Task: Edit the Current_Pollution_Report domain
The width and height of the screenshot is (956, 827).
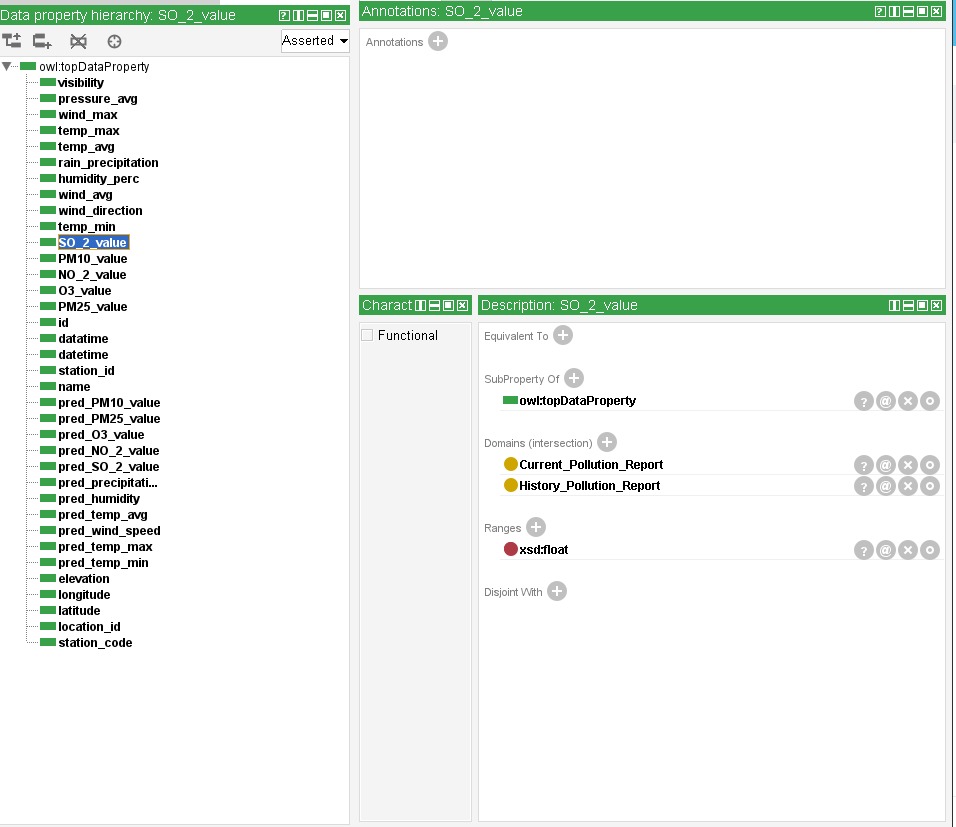Action: [x=929, y=465]
